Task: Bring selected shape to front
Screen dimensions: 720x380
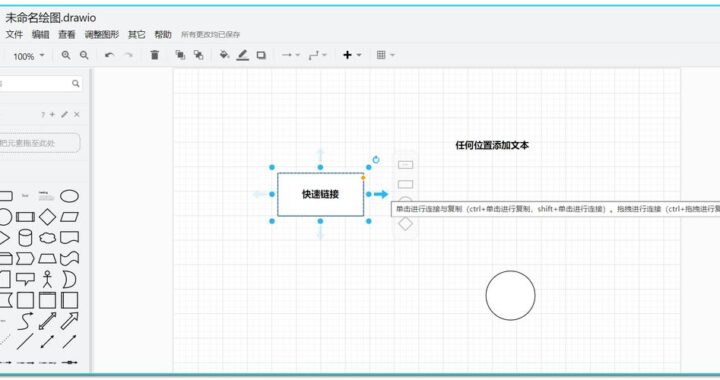Action: [180, 55]
